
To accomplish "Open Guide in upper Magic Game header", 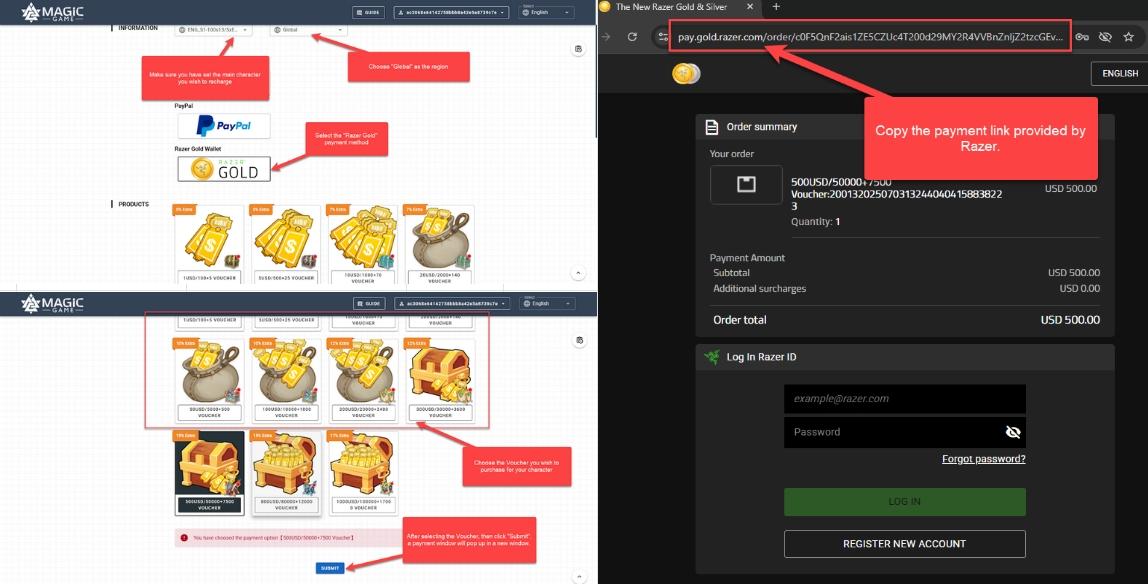I will (x=368, y=12).
